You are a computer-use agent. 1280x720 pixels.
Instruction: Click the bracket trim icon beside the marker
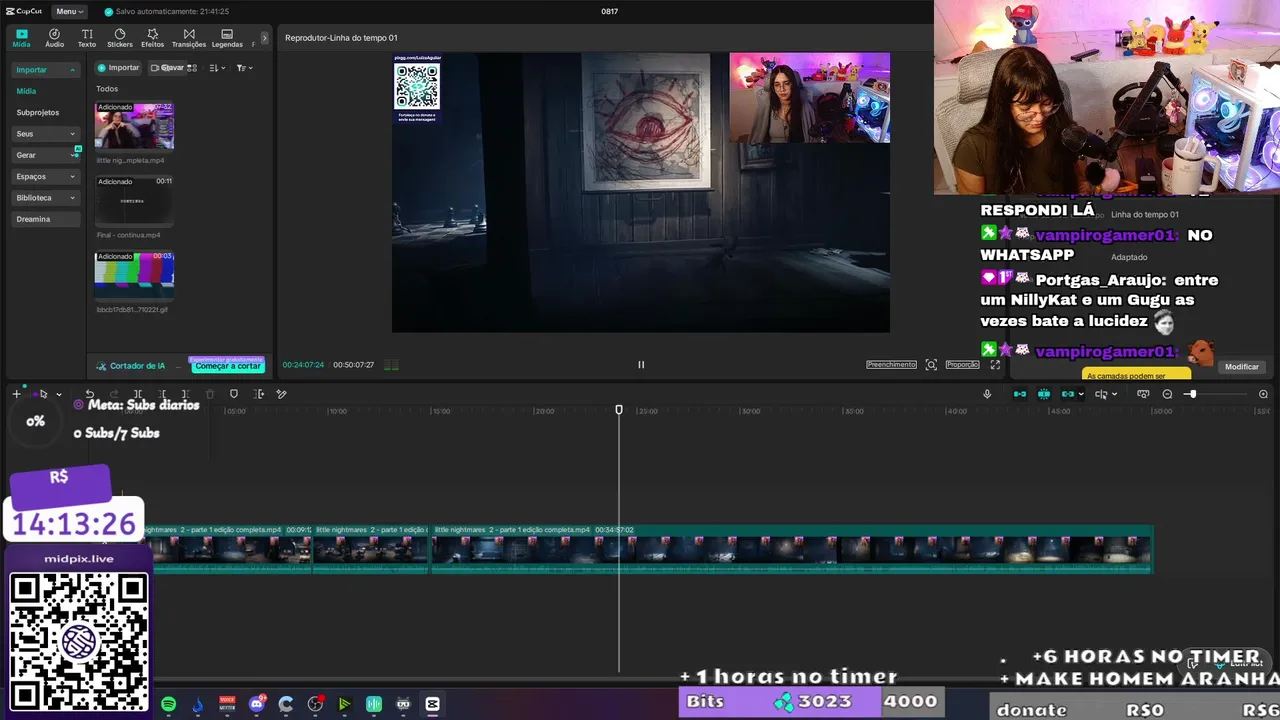pyautogui.click(x=259, y=394)
